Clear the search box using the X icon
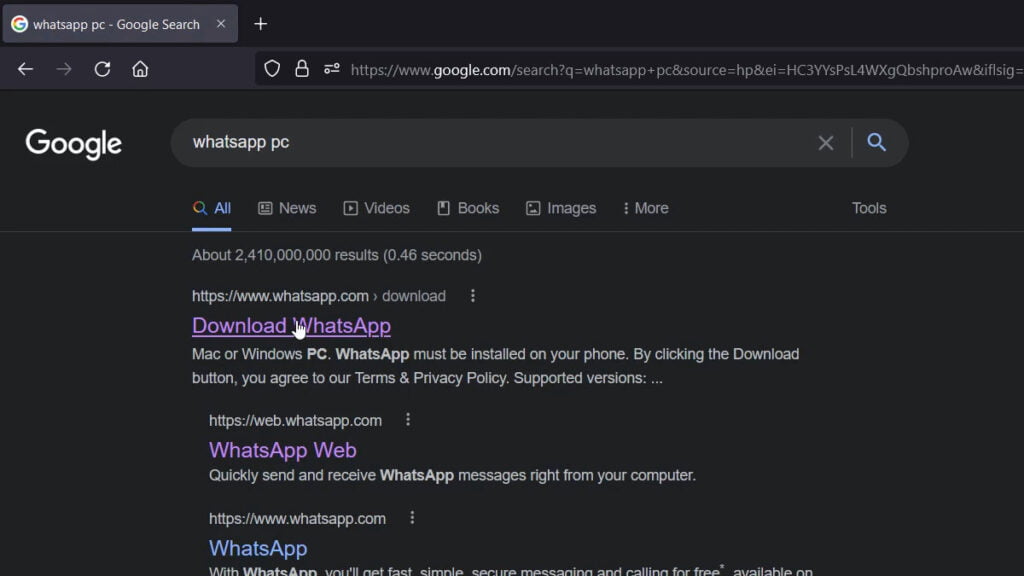The width and height of the screenshot is (1024, 576). click(x=826, y=142)
